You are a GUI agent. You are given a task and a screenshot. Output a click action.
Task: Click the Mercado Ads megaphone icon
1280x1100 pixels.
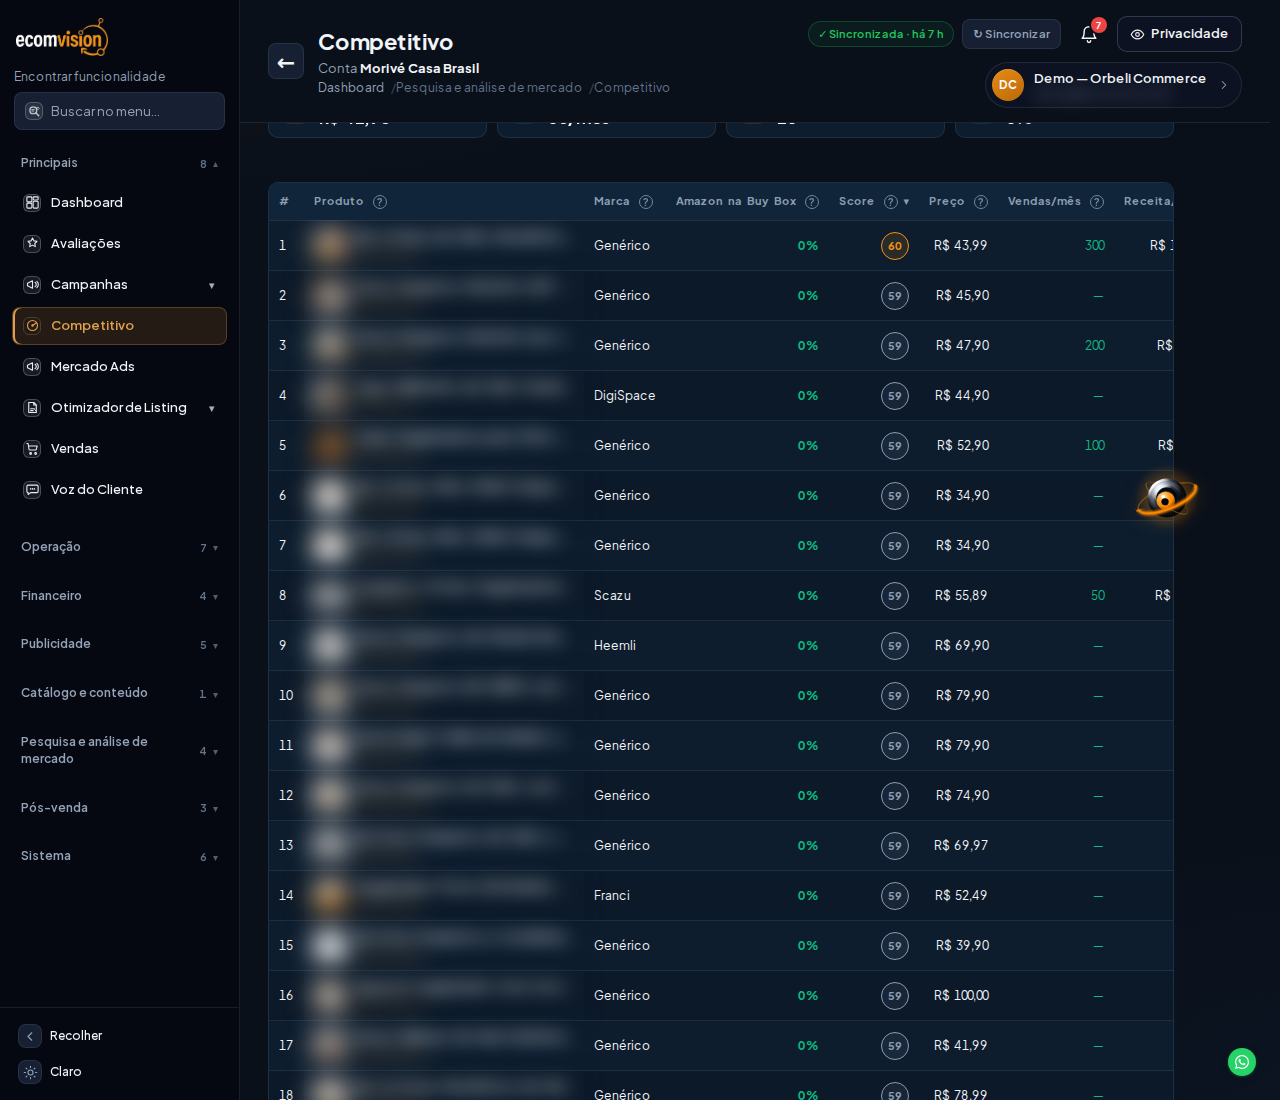click(x=32, y=367)
